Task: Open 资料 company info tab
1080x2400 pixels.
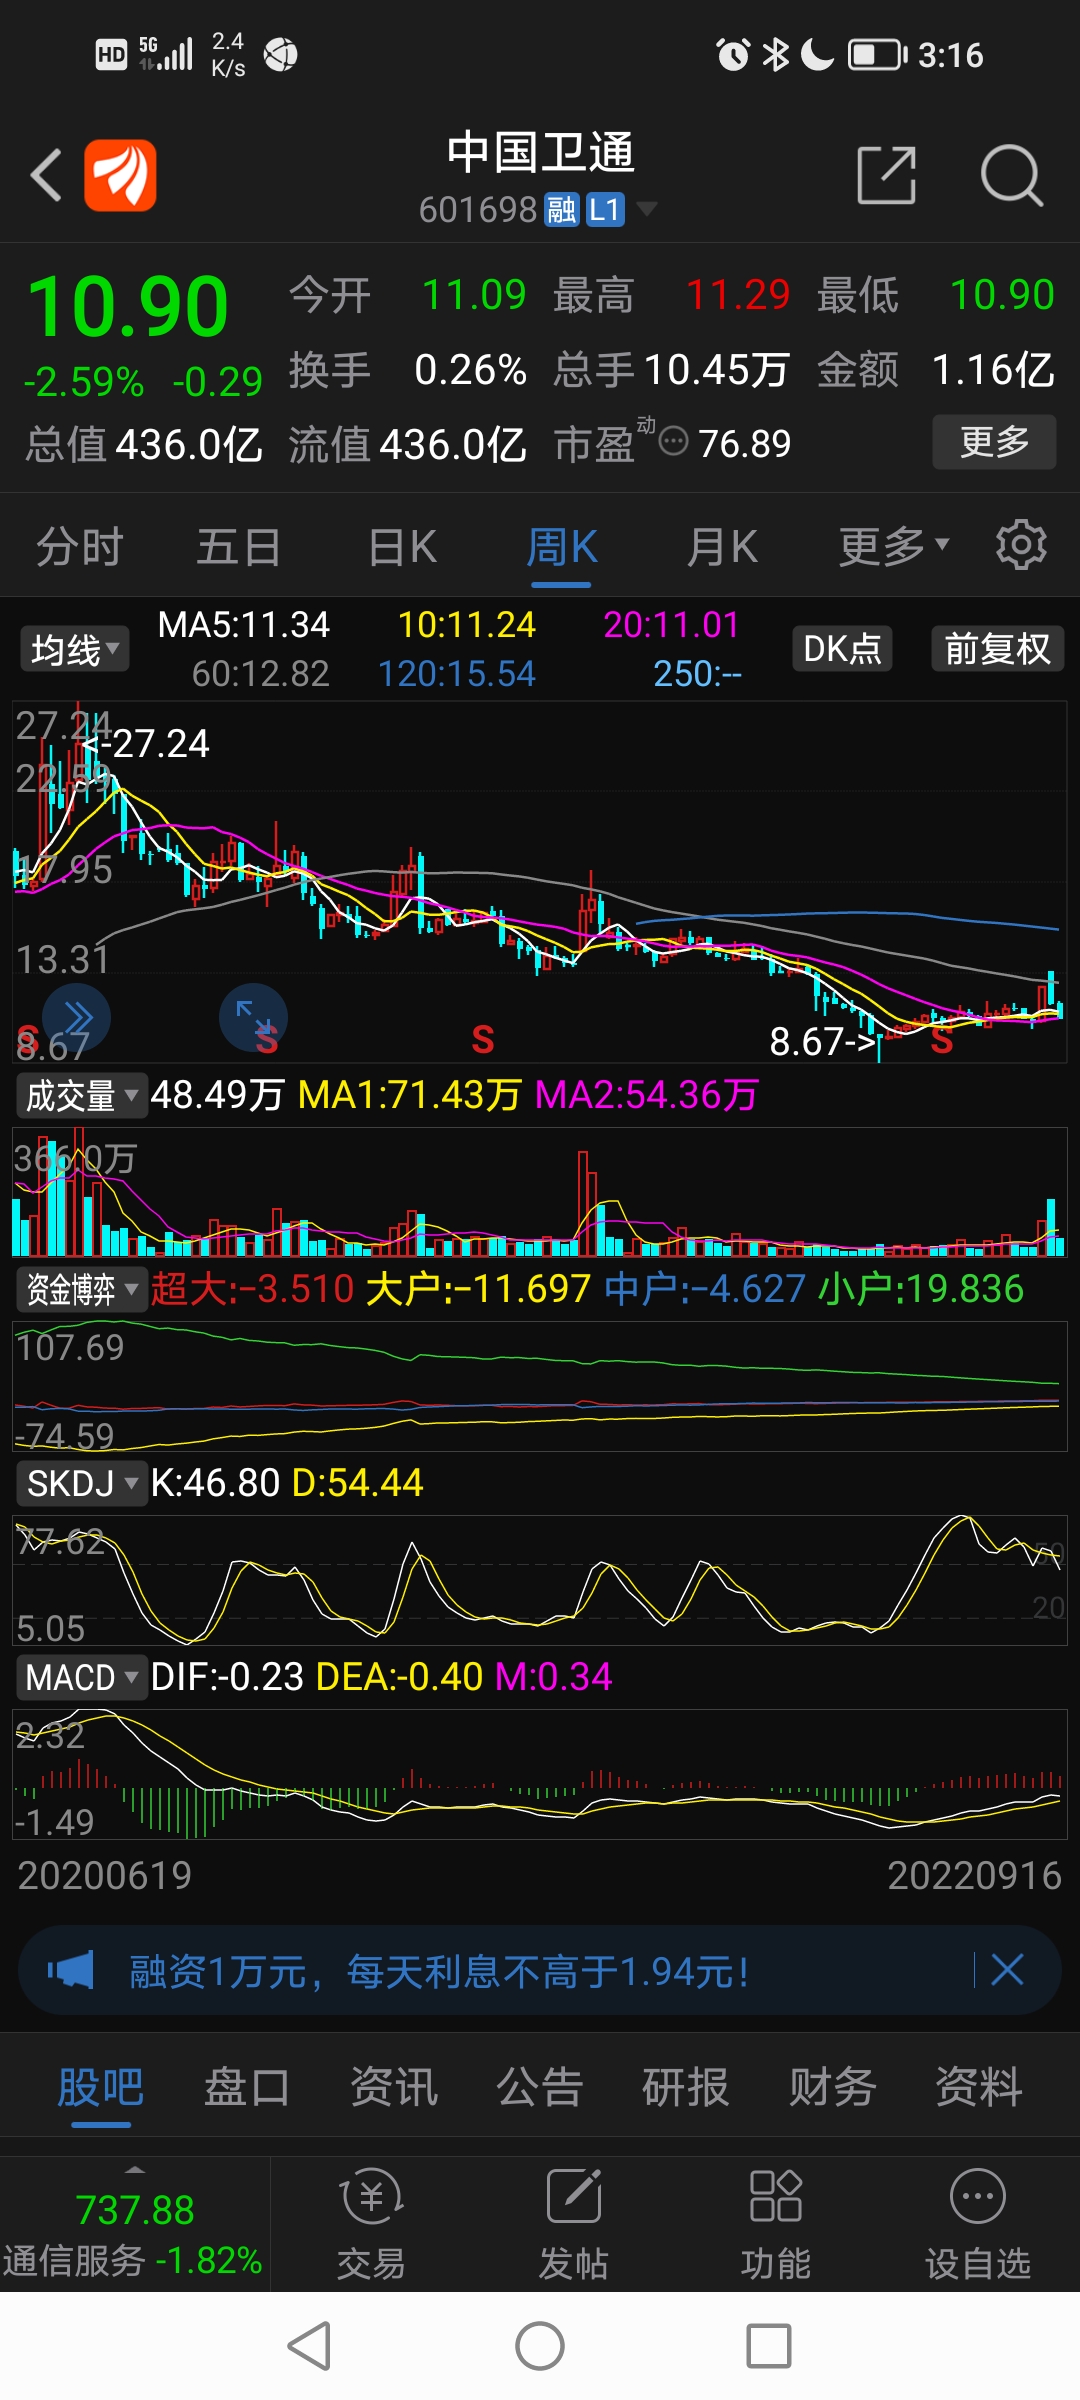Action: (979, 2088)
